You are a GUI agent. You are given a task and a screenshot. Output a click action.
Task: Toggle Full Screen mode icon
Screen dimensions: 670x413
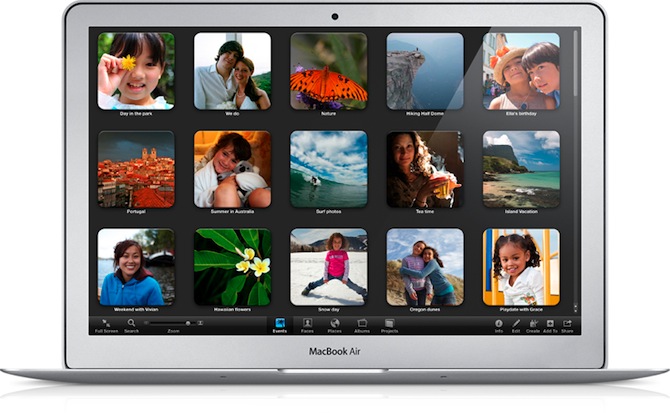click(x=106, y=323)
